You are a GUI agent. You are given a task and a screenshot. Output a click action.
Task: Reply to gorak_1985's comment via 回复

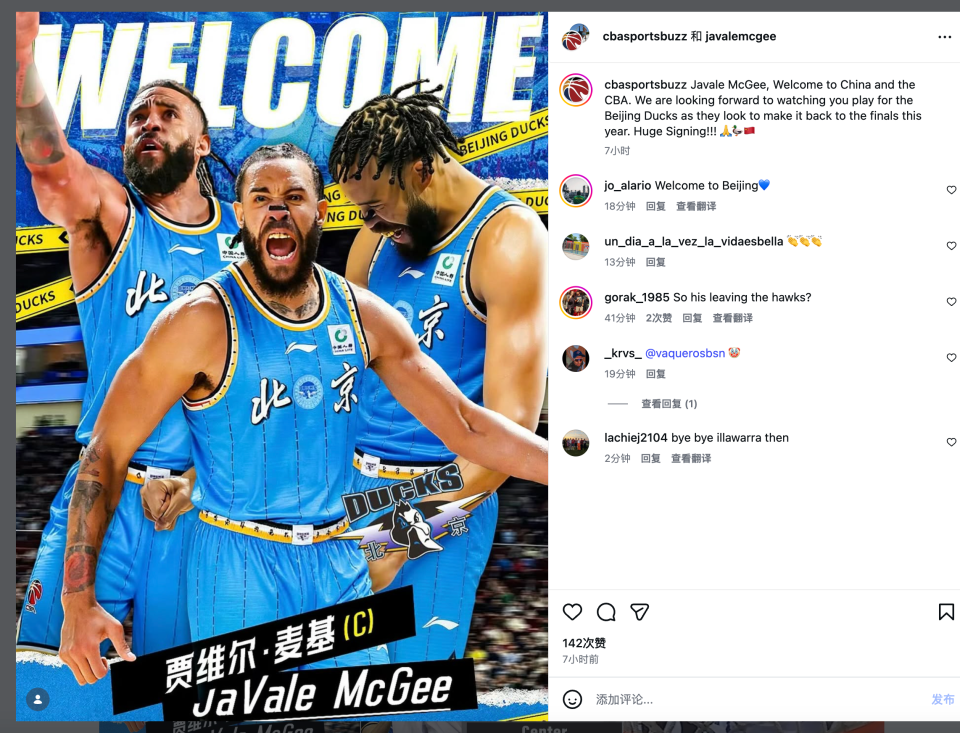pyautogui.click(x=692, y=318)
